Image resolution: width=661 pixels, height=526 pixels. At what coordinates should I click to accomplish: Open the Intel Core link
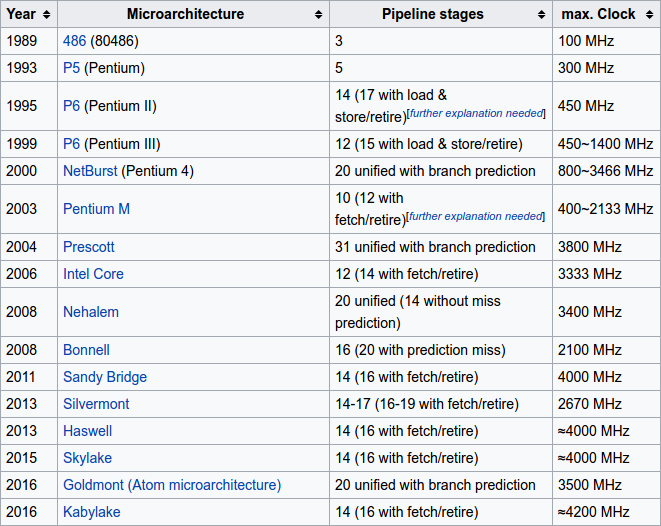pyautogui.click(x=93, y=274)
